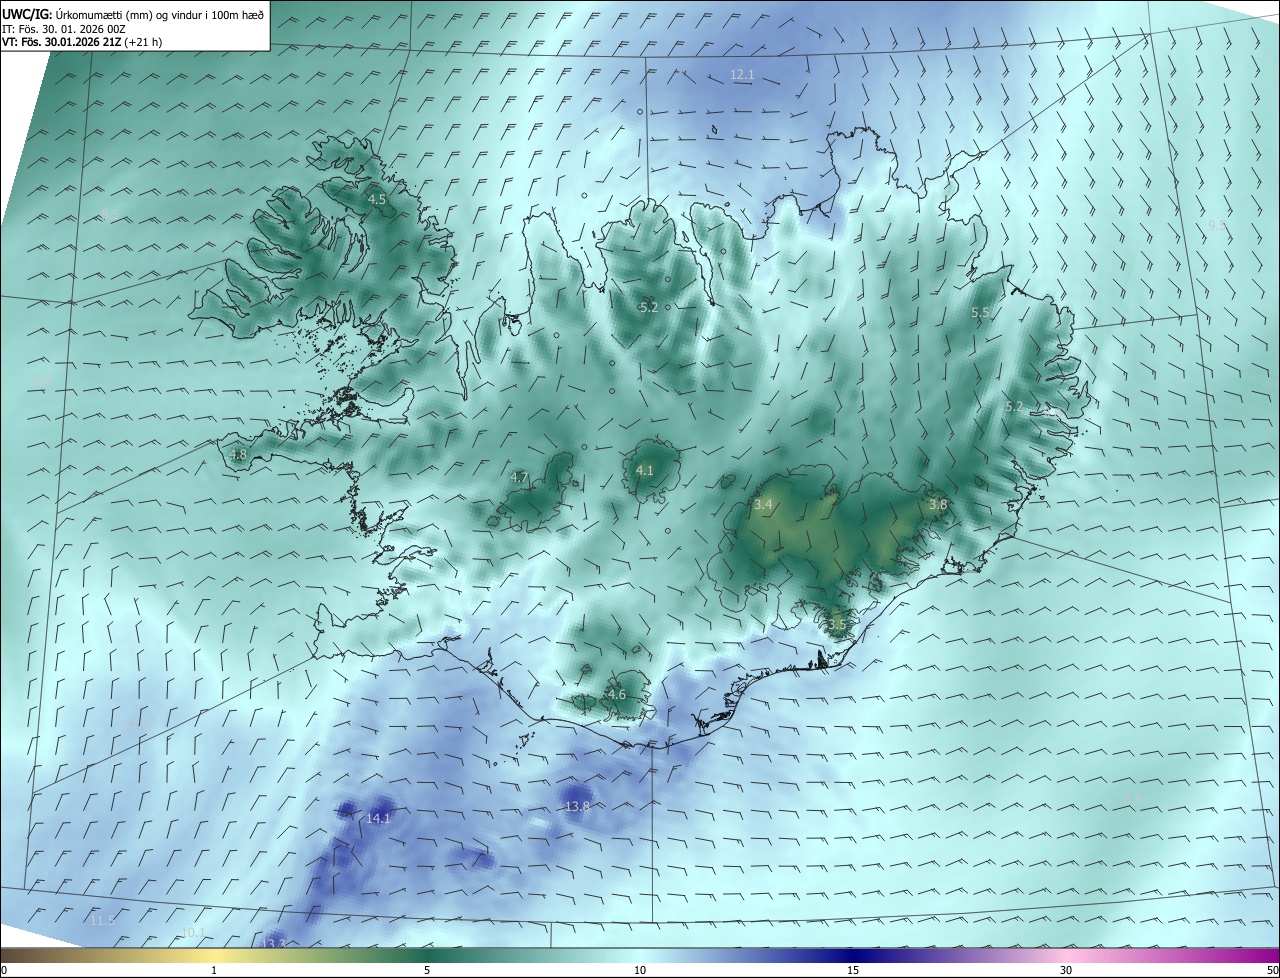
Task: Click the 15 tick on the color scale
Action: click(x=853, y=970)
